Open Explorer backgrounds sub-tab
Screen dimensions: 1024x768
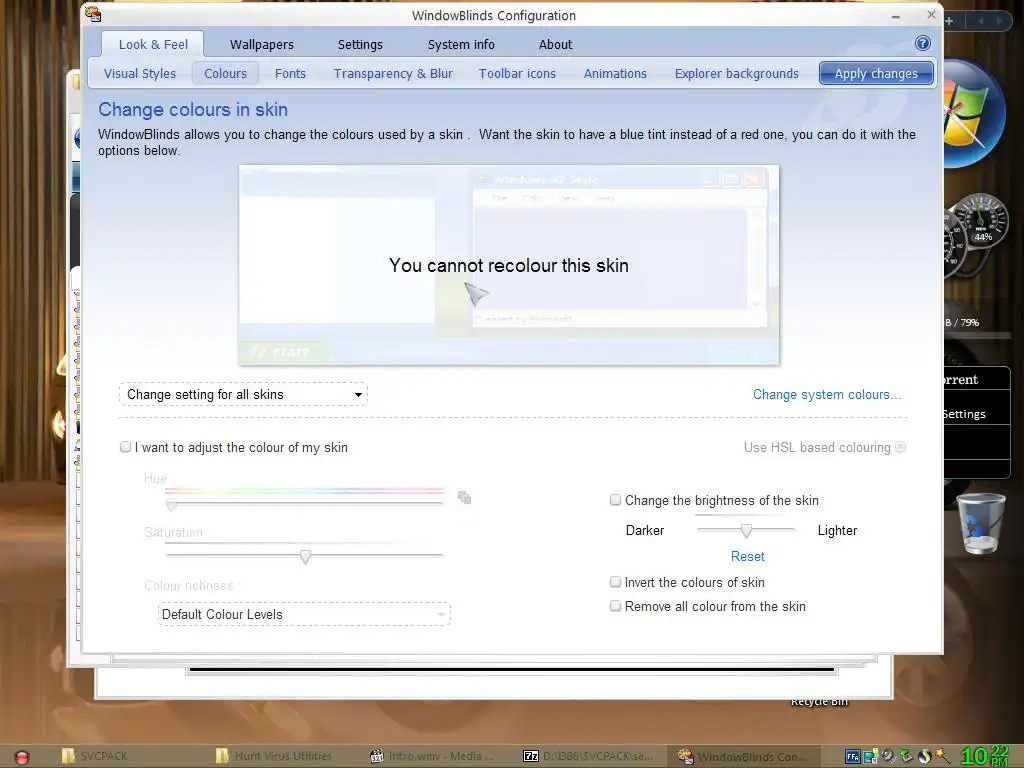click(x=737, y=74)
